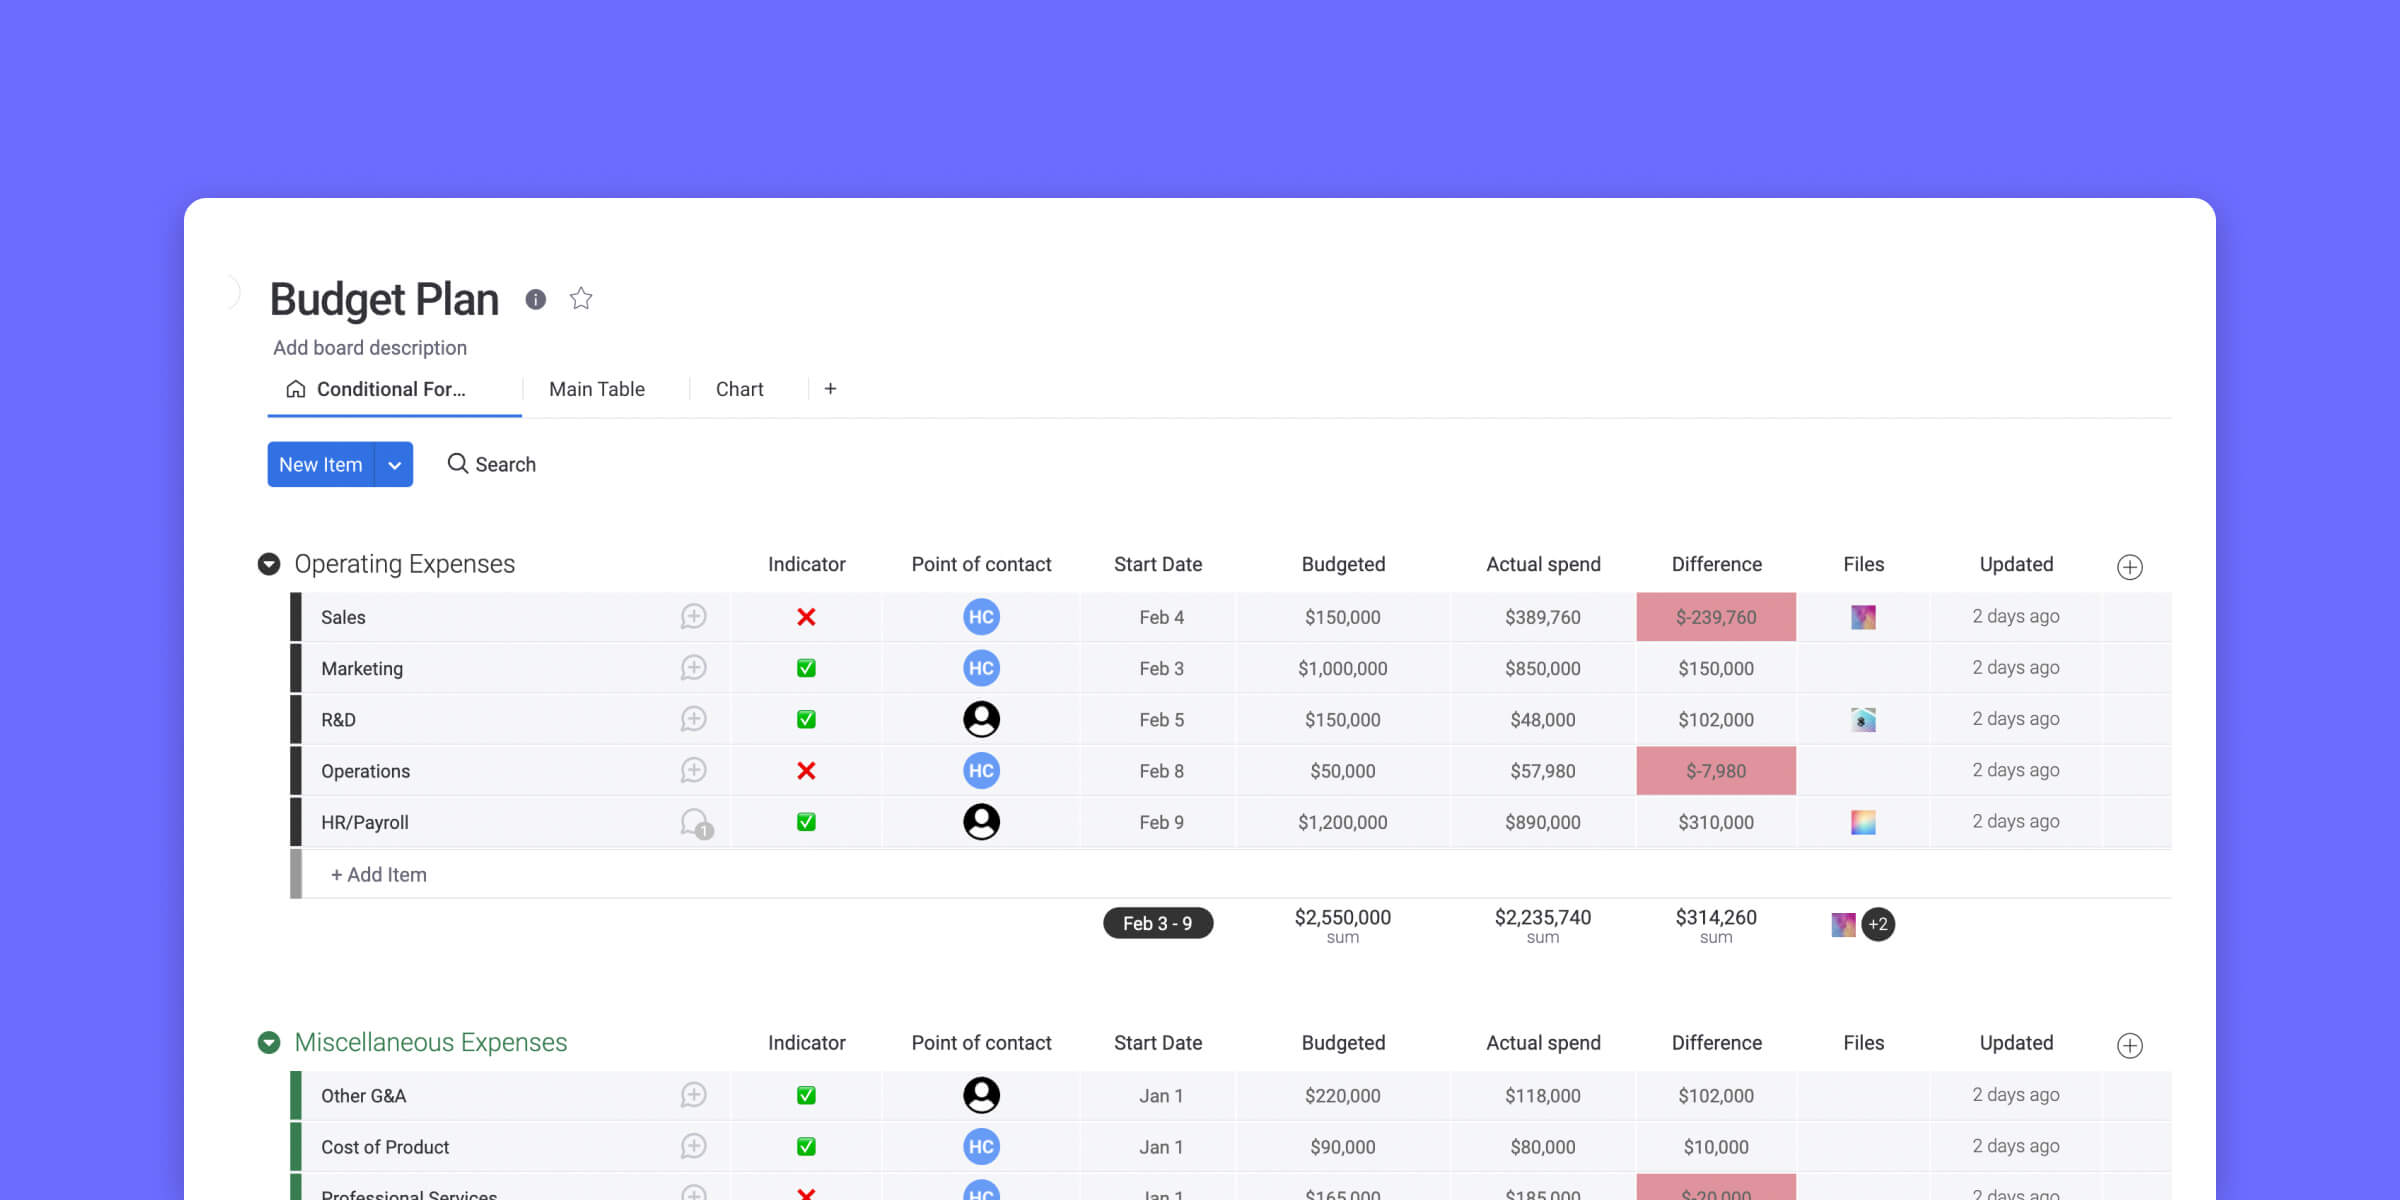
Task: Toggle the Operating Expenses group collapse arrow
Action: point(269,563)
